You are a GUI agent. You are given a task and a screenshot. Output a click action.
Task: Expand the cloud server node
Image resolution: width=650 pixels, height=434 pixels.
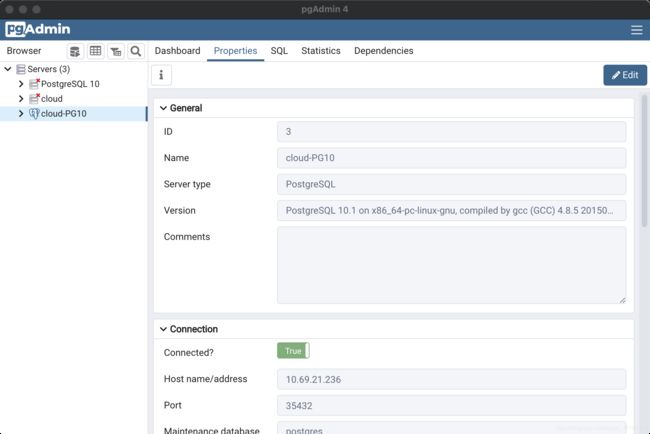(21, 99)
